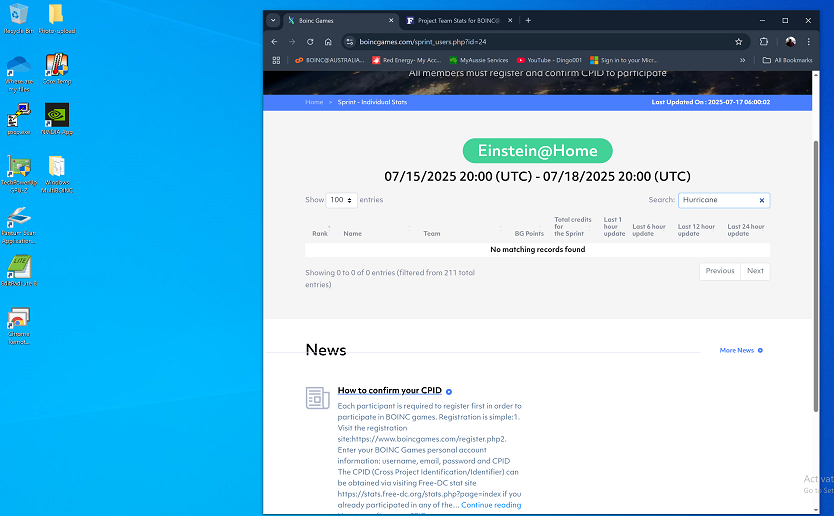Open the 'How to confirm your CPID' article
Image resolution: width=834 pixels, height=516 pixels.
click(389, 390)
